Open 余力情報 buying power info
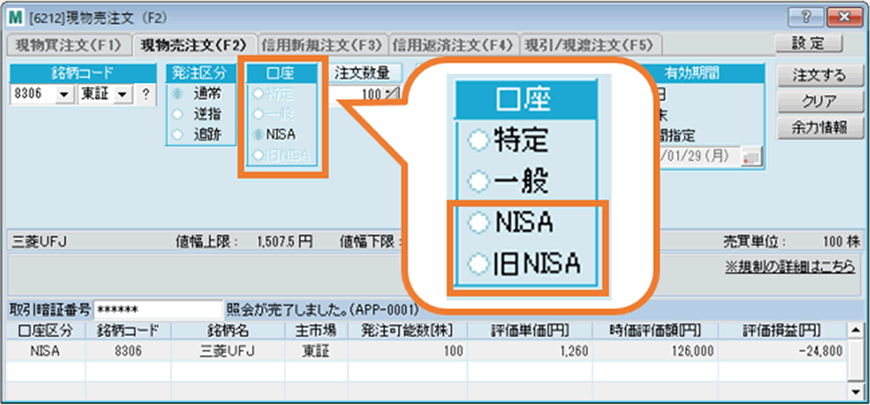The image size is (870, 405). point(819,127)
